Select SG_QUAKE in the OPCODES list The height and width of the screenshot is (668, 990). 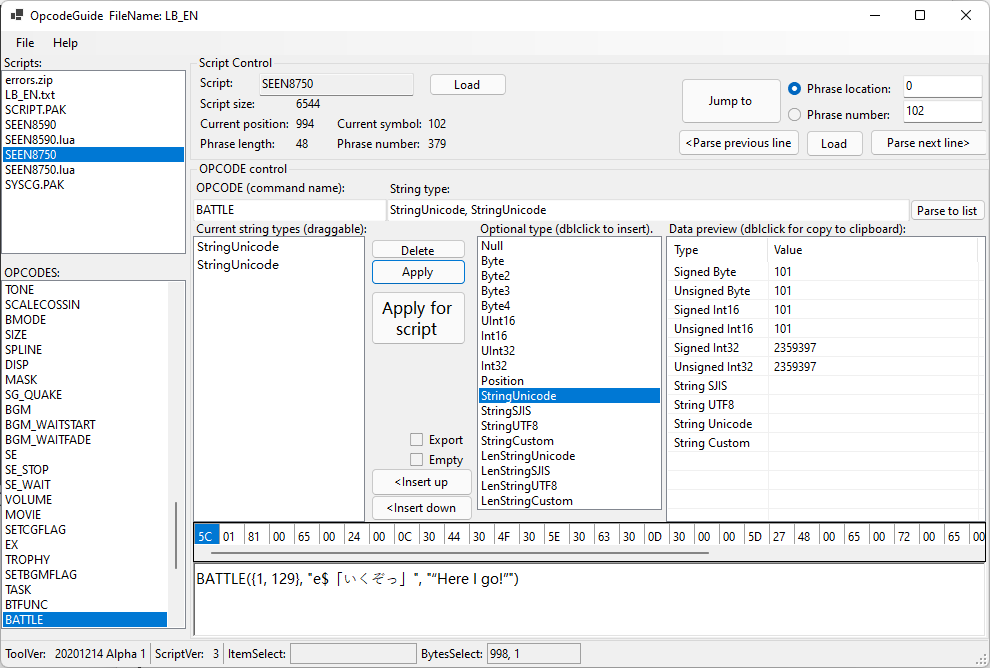pos(85,395)
